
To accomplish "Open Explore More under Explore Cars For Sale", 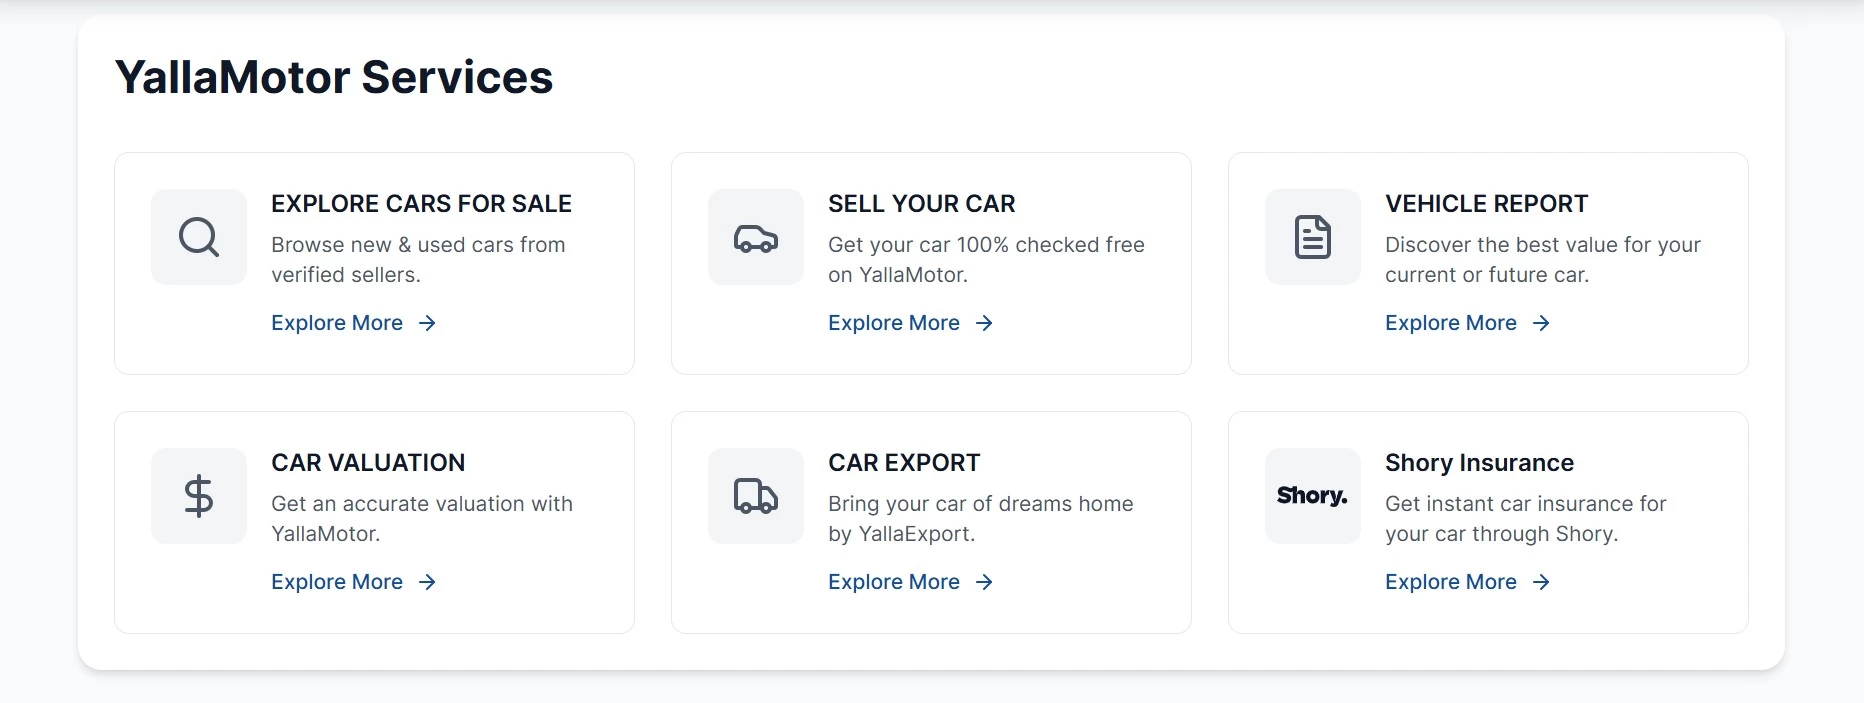I will (337, 323).
